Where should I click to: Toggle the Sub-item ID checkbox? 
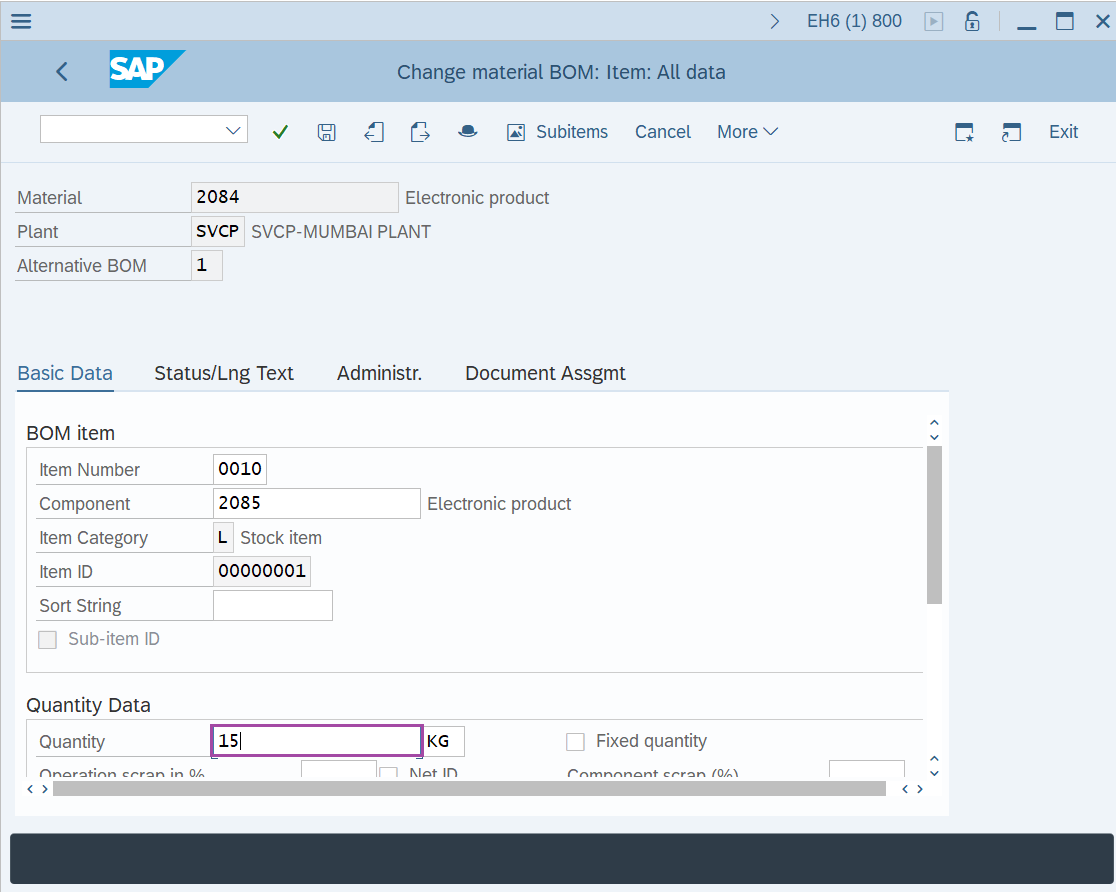click(x=47, y=640)
